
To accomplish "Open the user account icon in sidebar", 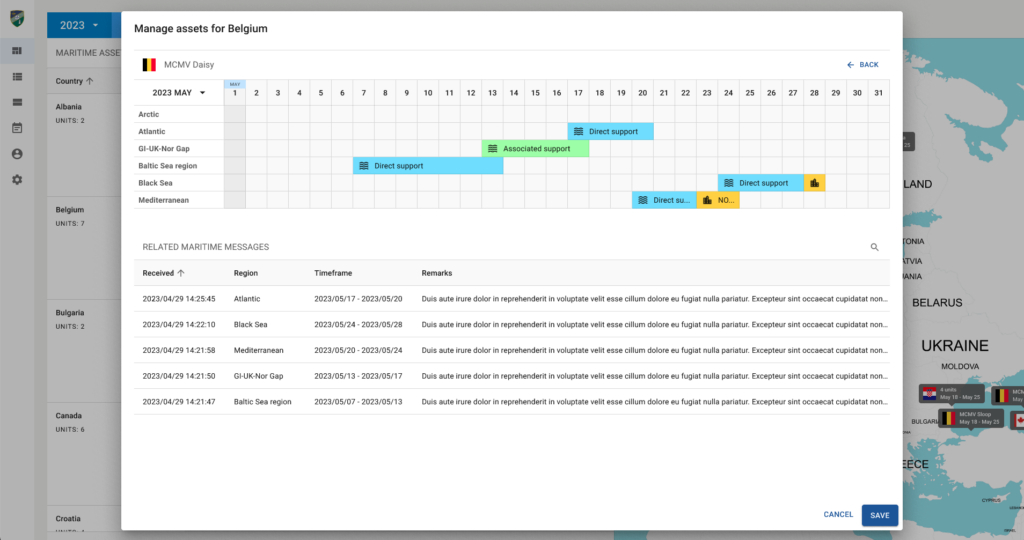I will 17,154.
